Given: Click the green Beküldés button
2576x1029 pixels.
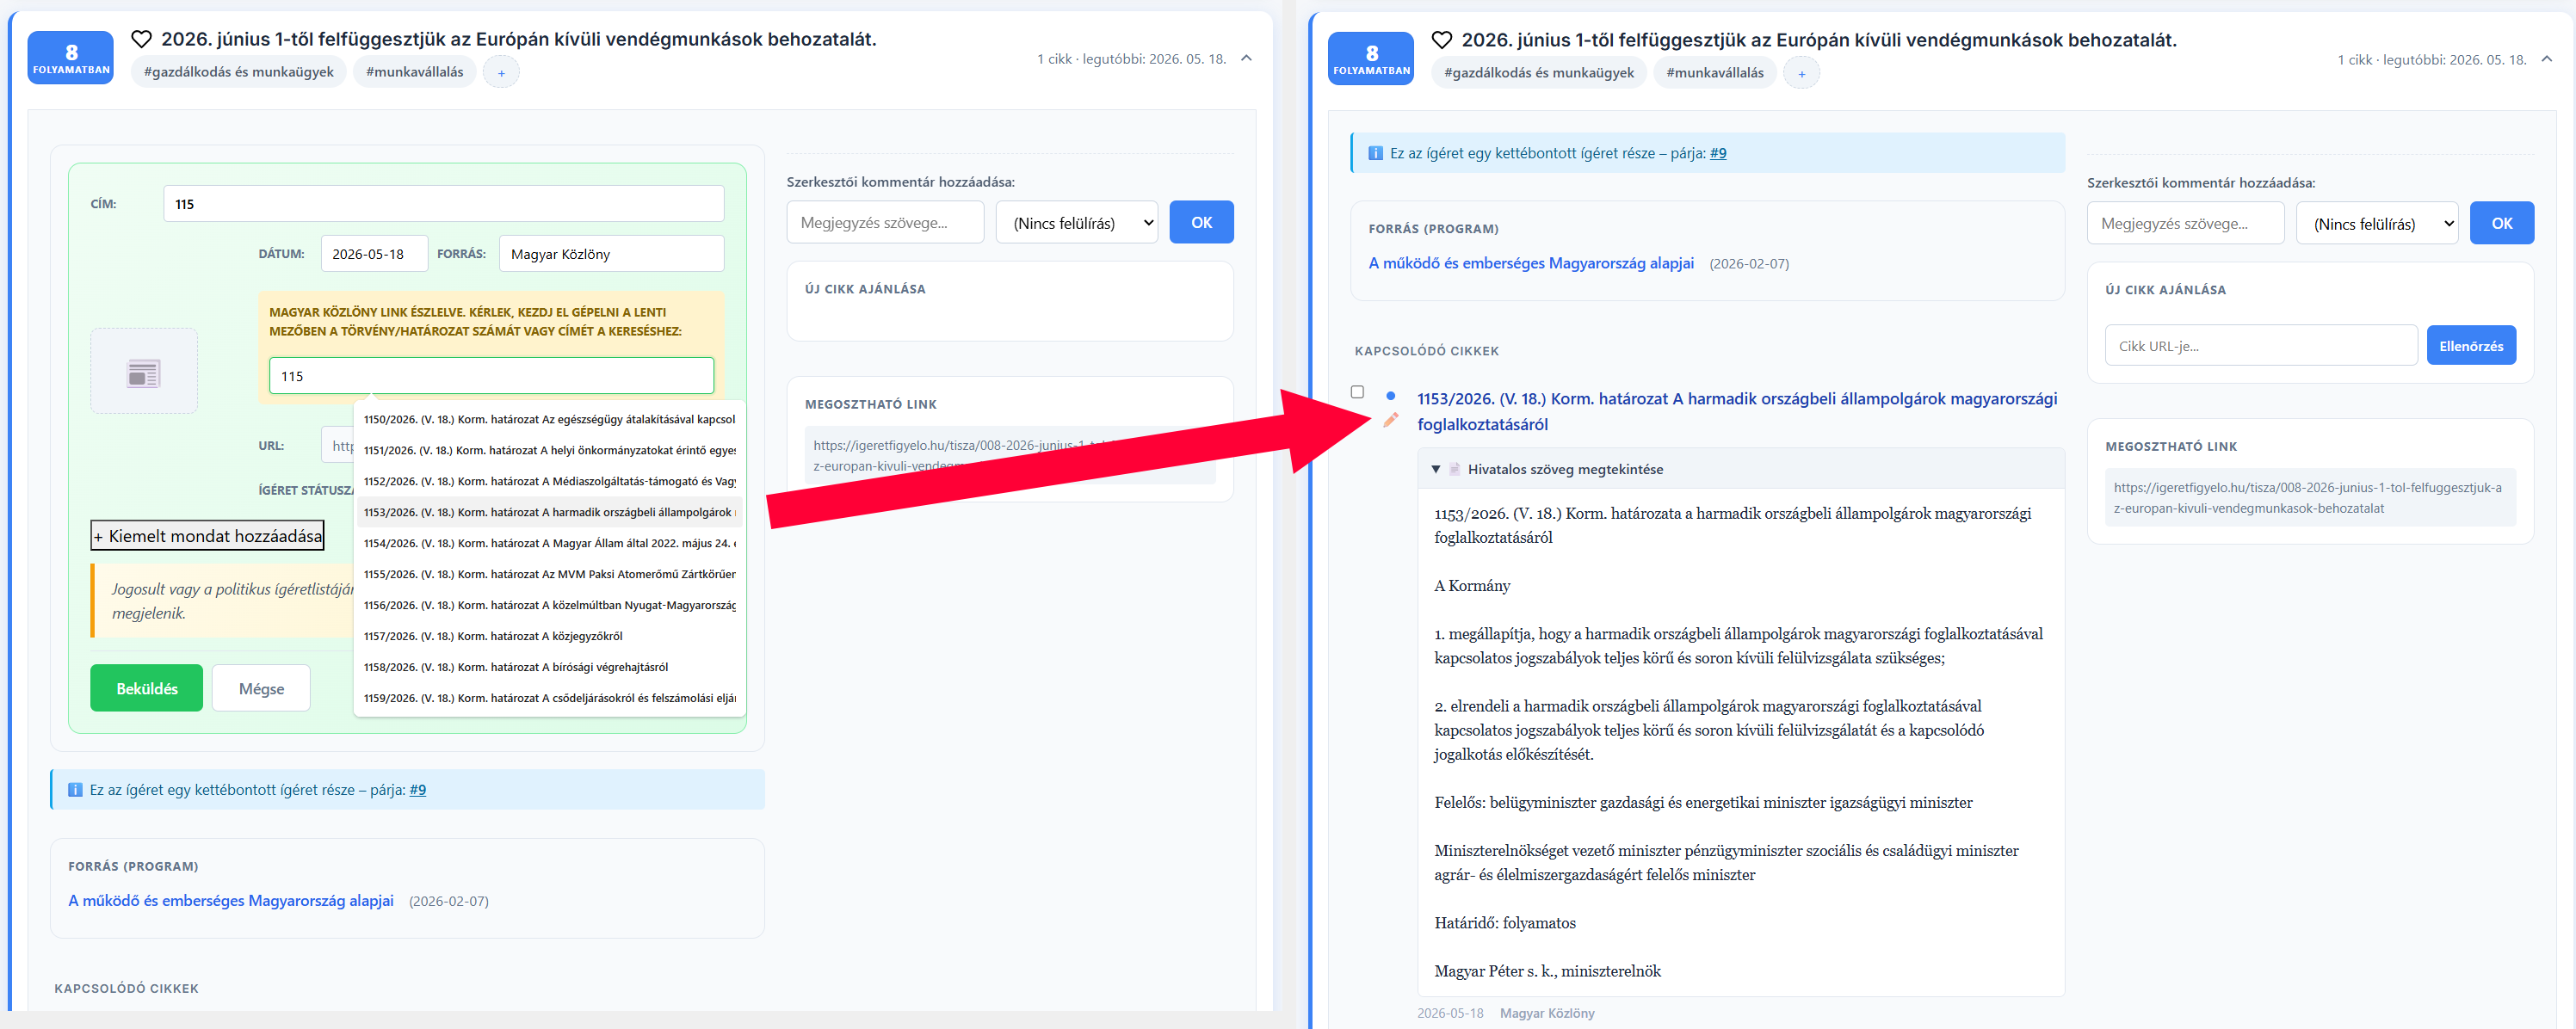Looking at the screenshot, I should (x=147, y=688).
